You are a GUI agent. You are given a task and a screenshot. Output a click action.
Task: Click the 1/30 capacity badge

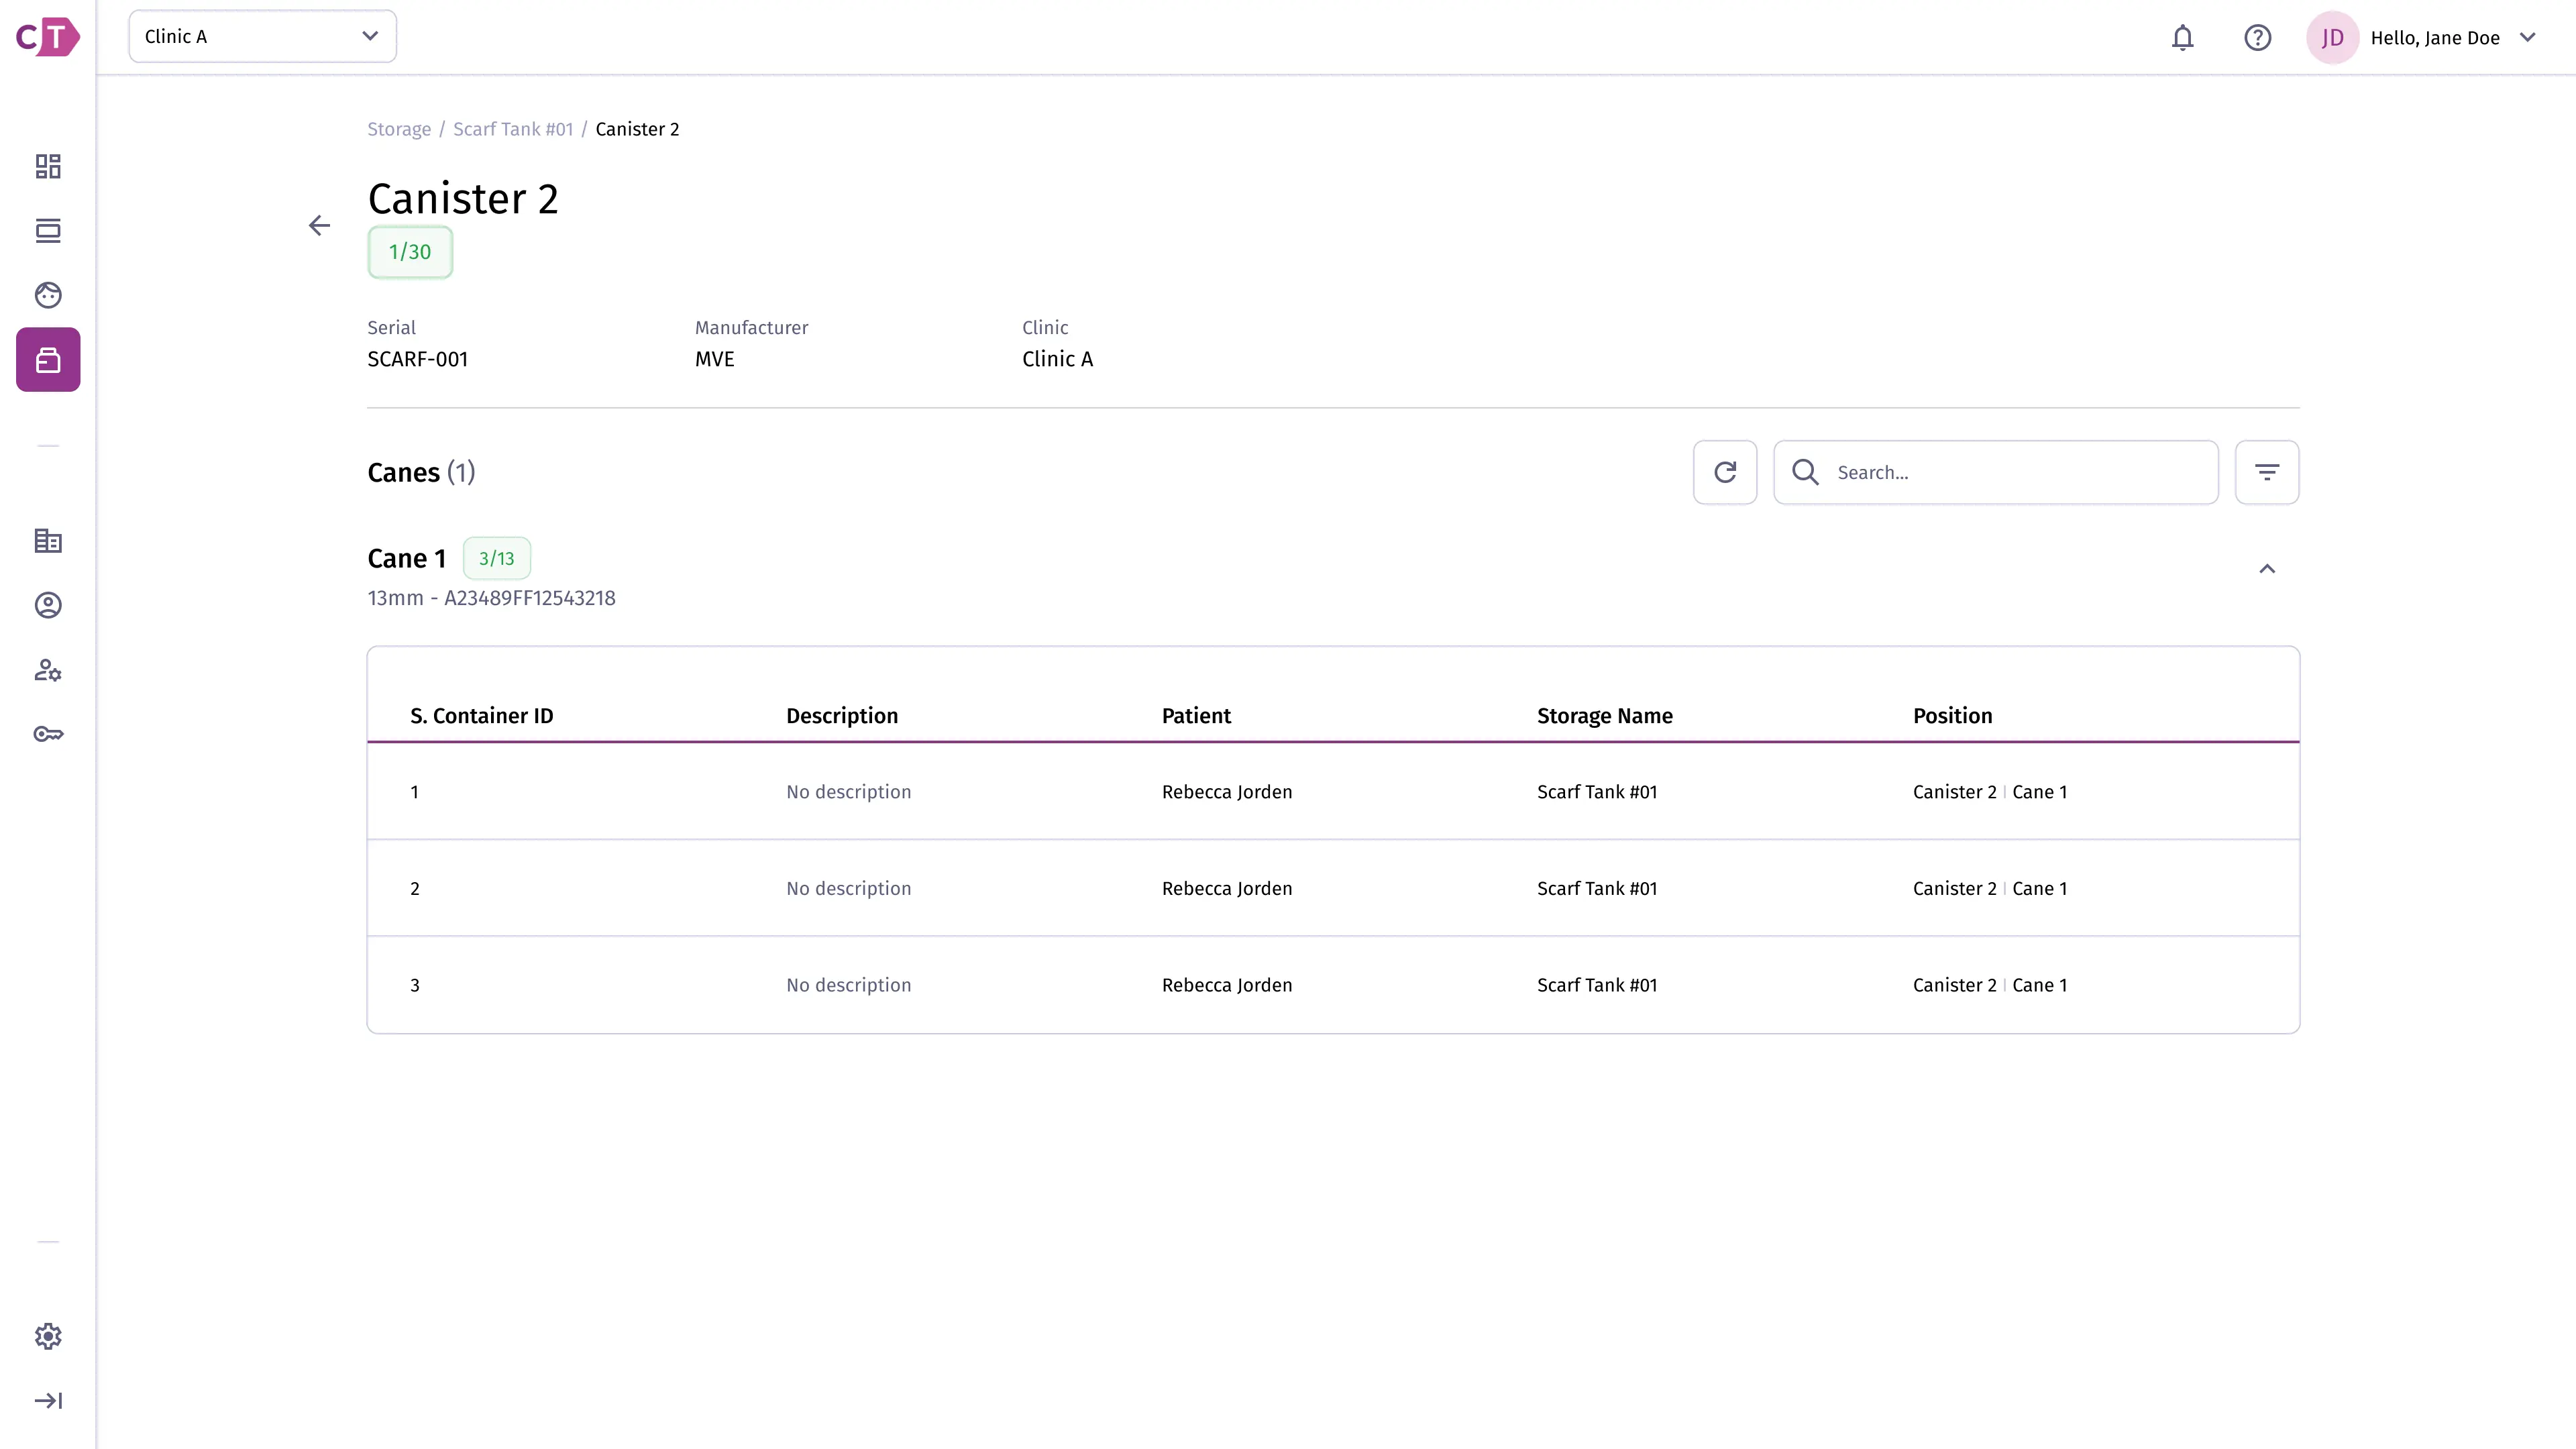point(410,252)
